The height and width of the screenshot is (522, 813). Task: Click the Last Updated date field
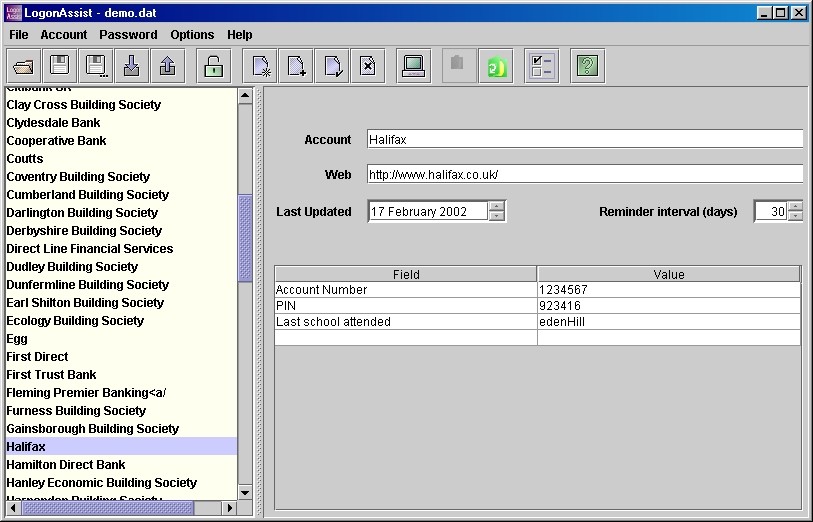[x=428, y=211]
